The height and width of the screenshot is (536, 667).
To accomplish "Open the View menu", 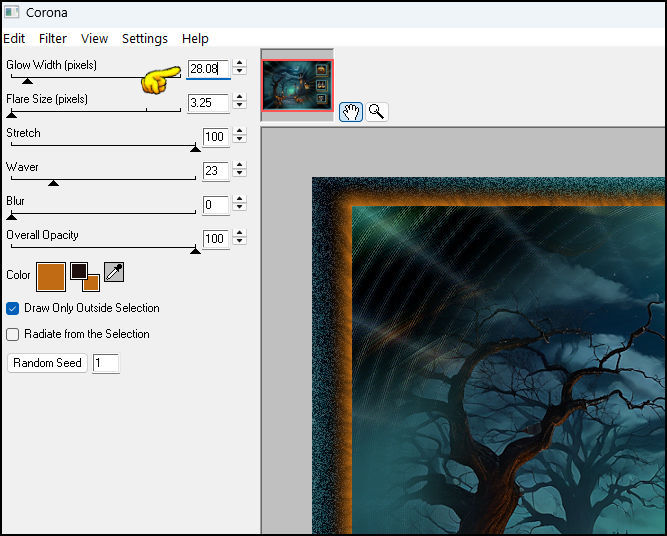I will (94, 38).
